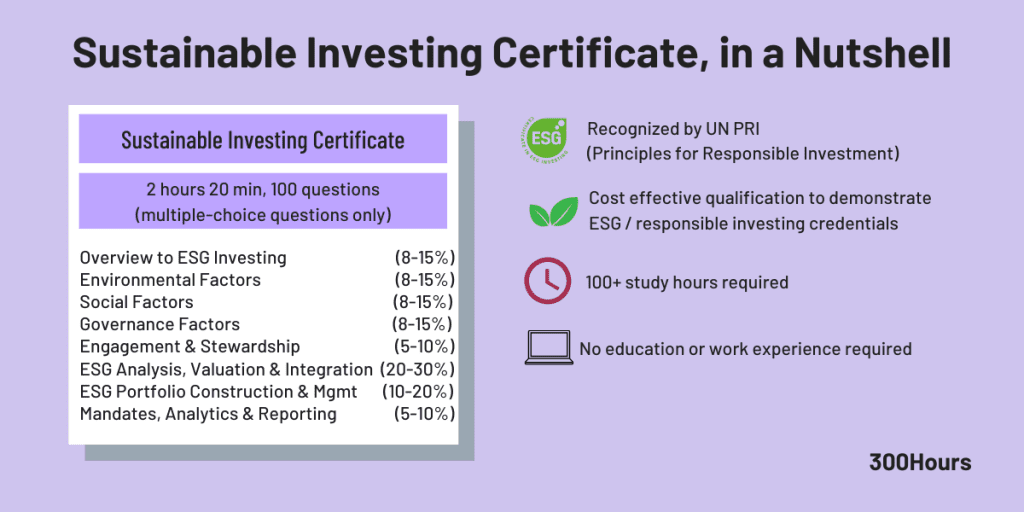The height and width of the screenshot is (512, 1024).
Task: Click Mandates, Analytics & Reporting line
Action: pyautogui.click(x=208, y=414)
